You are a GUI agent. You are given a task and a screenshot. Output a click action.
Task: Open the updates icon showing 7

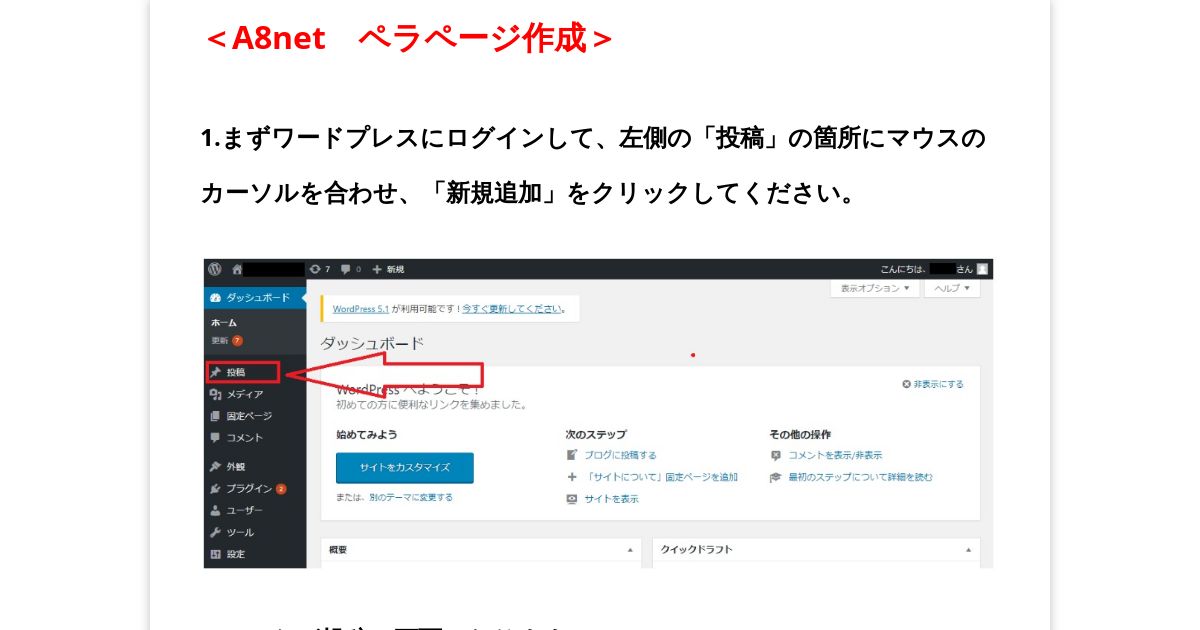(x=320, y=269)
